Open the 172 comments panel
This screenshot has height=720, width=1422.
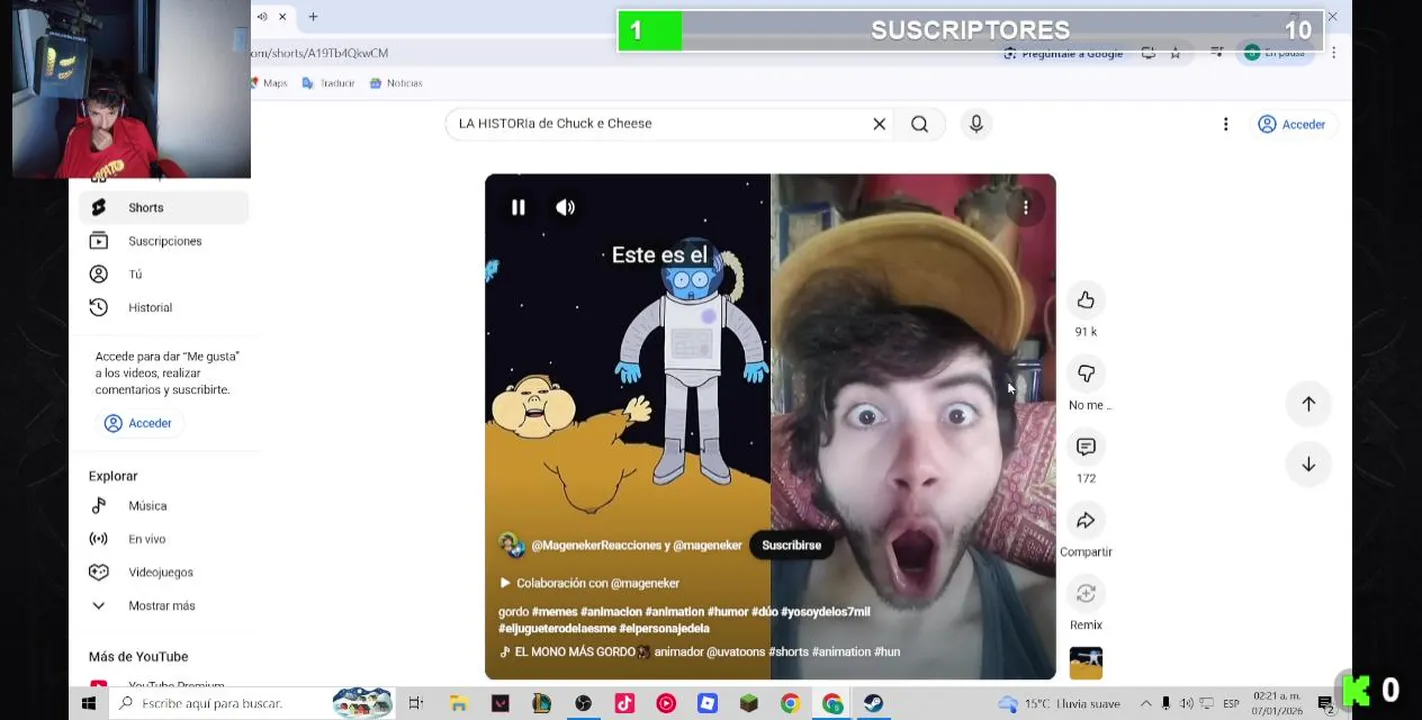[x=1086, y=447]
